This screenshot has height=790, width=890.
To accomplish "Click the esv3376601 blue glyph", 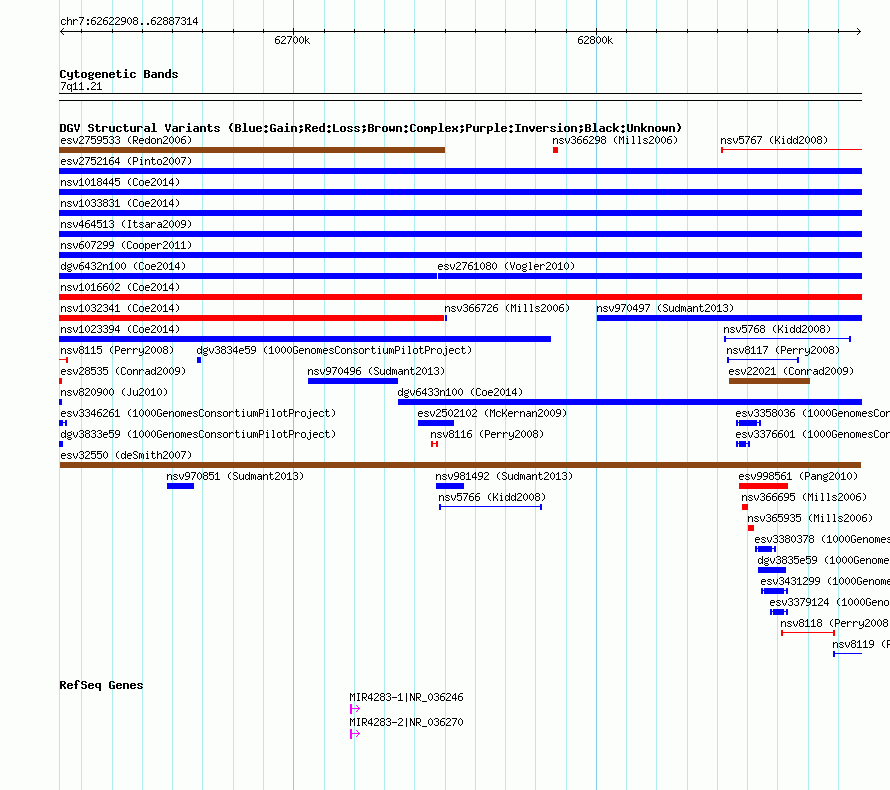I will (x=742, y=444).
